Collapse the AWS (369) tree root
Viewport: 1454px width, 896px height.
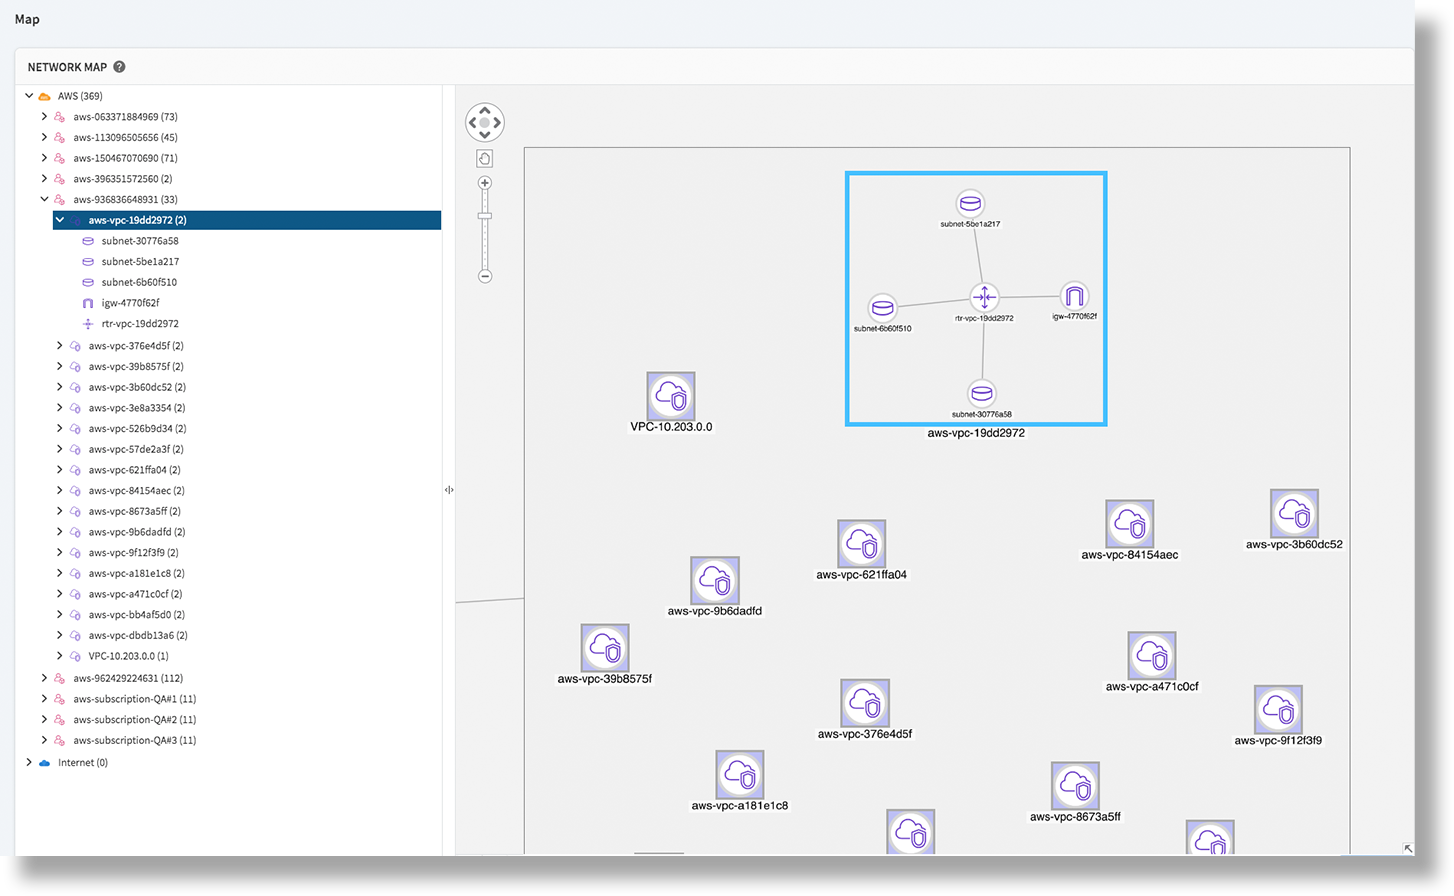[29, 96]
